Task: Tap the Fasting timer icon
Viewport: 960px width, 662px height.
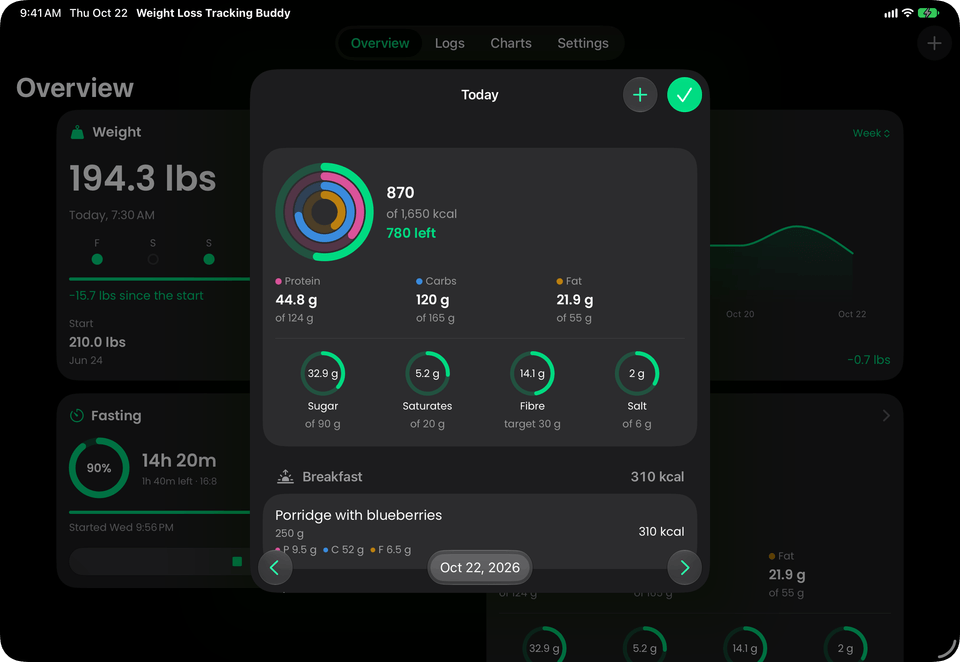Action: click(x=77, y=416)
